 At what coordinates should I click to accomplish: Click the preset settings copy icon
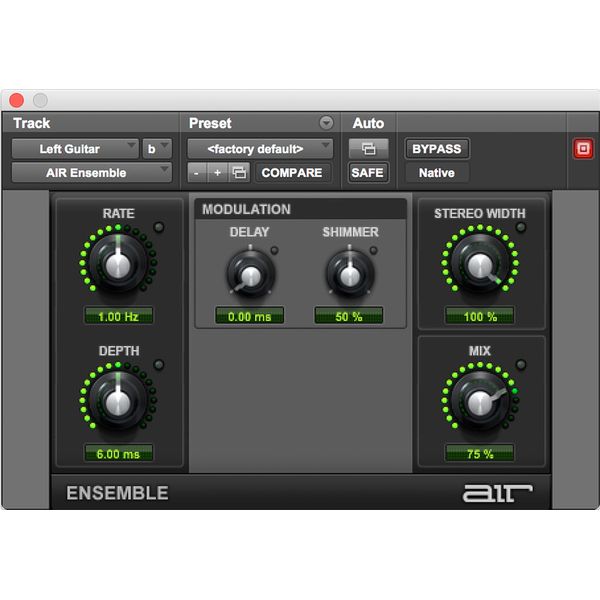click(x=239, y=173)
